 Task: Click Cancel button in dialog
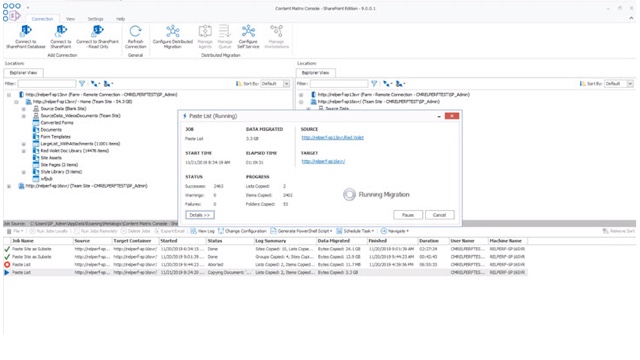coord(440,215)
